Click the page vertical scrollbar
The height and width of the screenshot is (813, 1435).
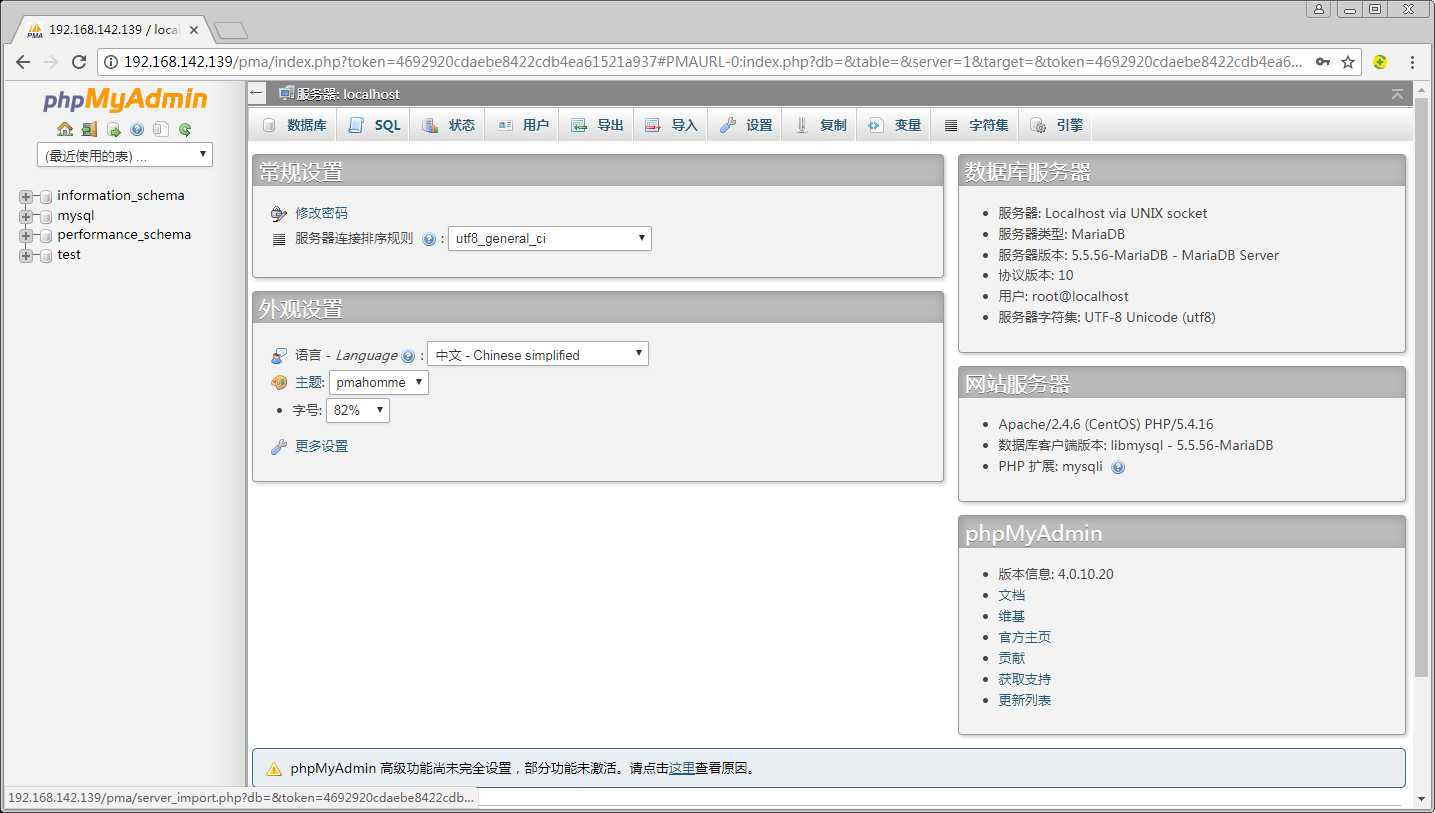click(1422, 387)
